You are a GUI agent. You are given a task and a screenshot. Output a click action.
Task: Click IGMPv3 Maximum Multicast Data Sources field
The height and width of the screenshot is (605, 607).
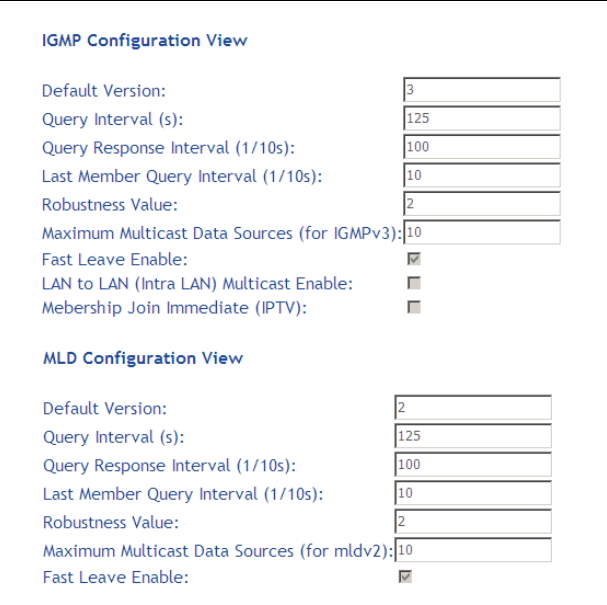(x=482, y=233)
